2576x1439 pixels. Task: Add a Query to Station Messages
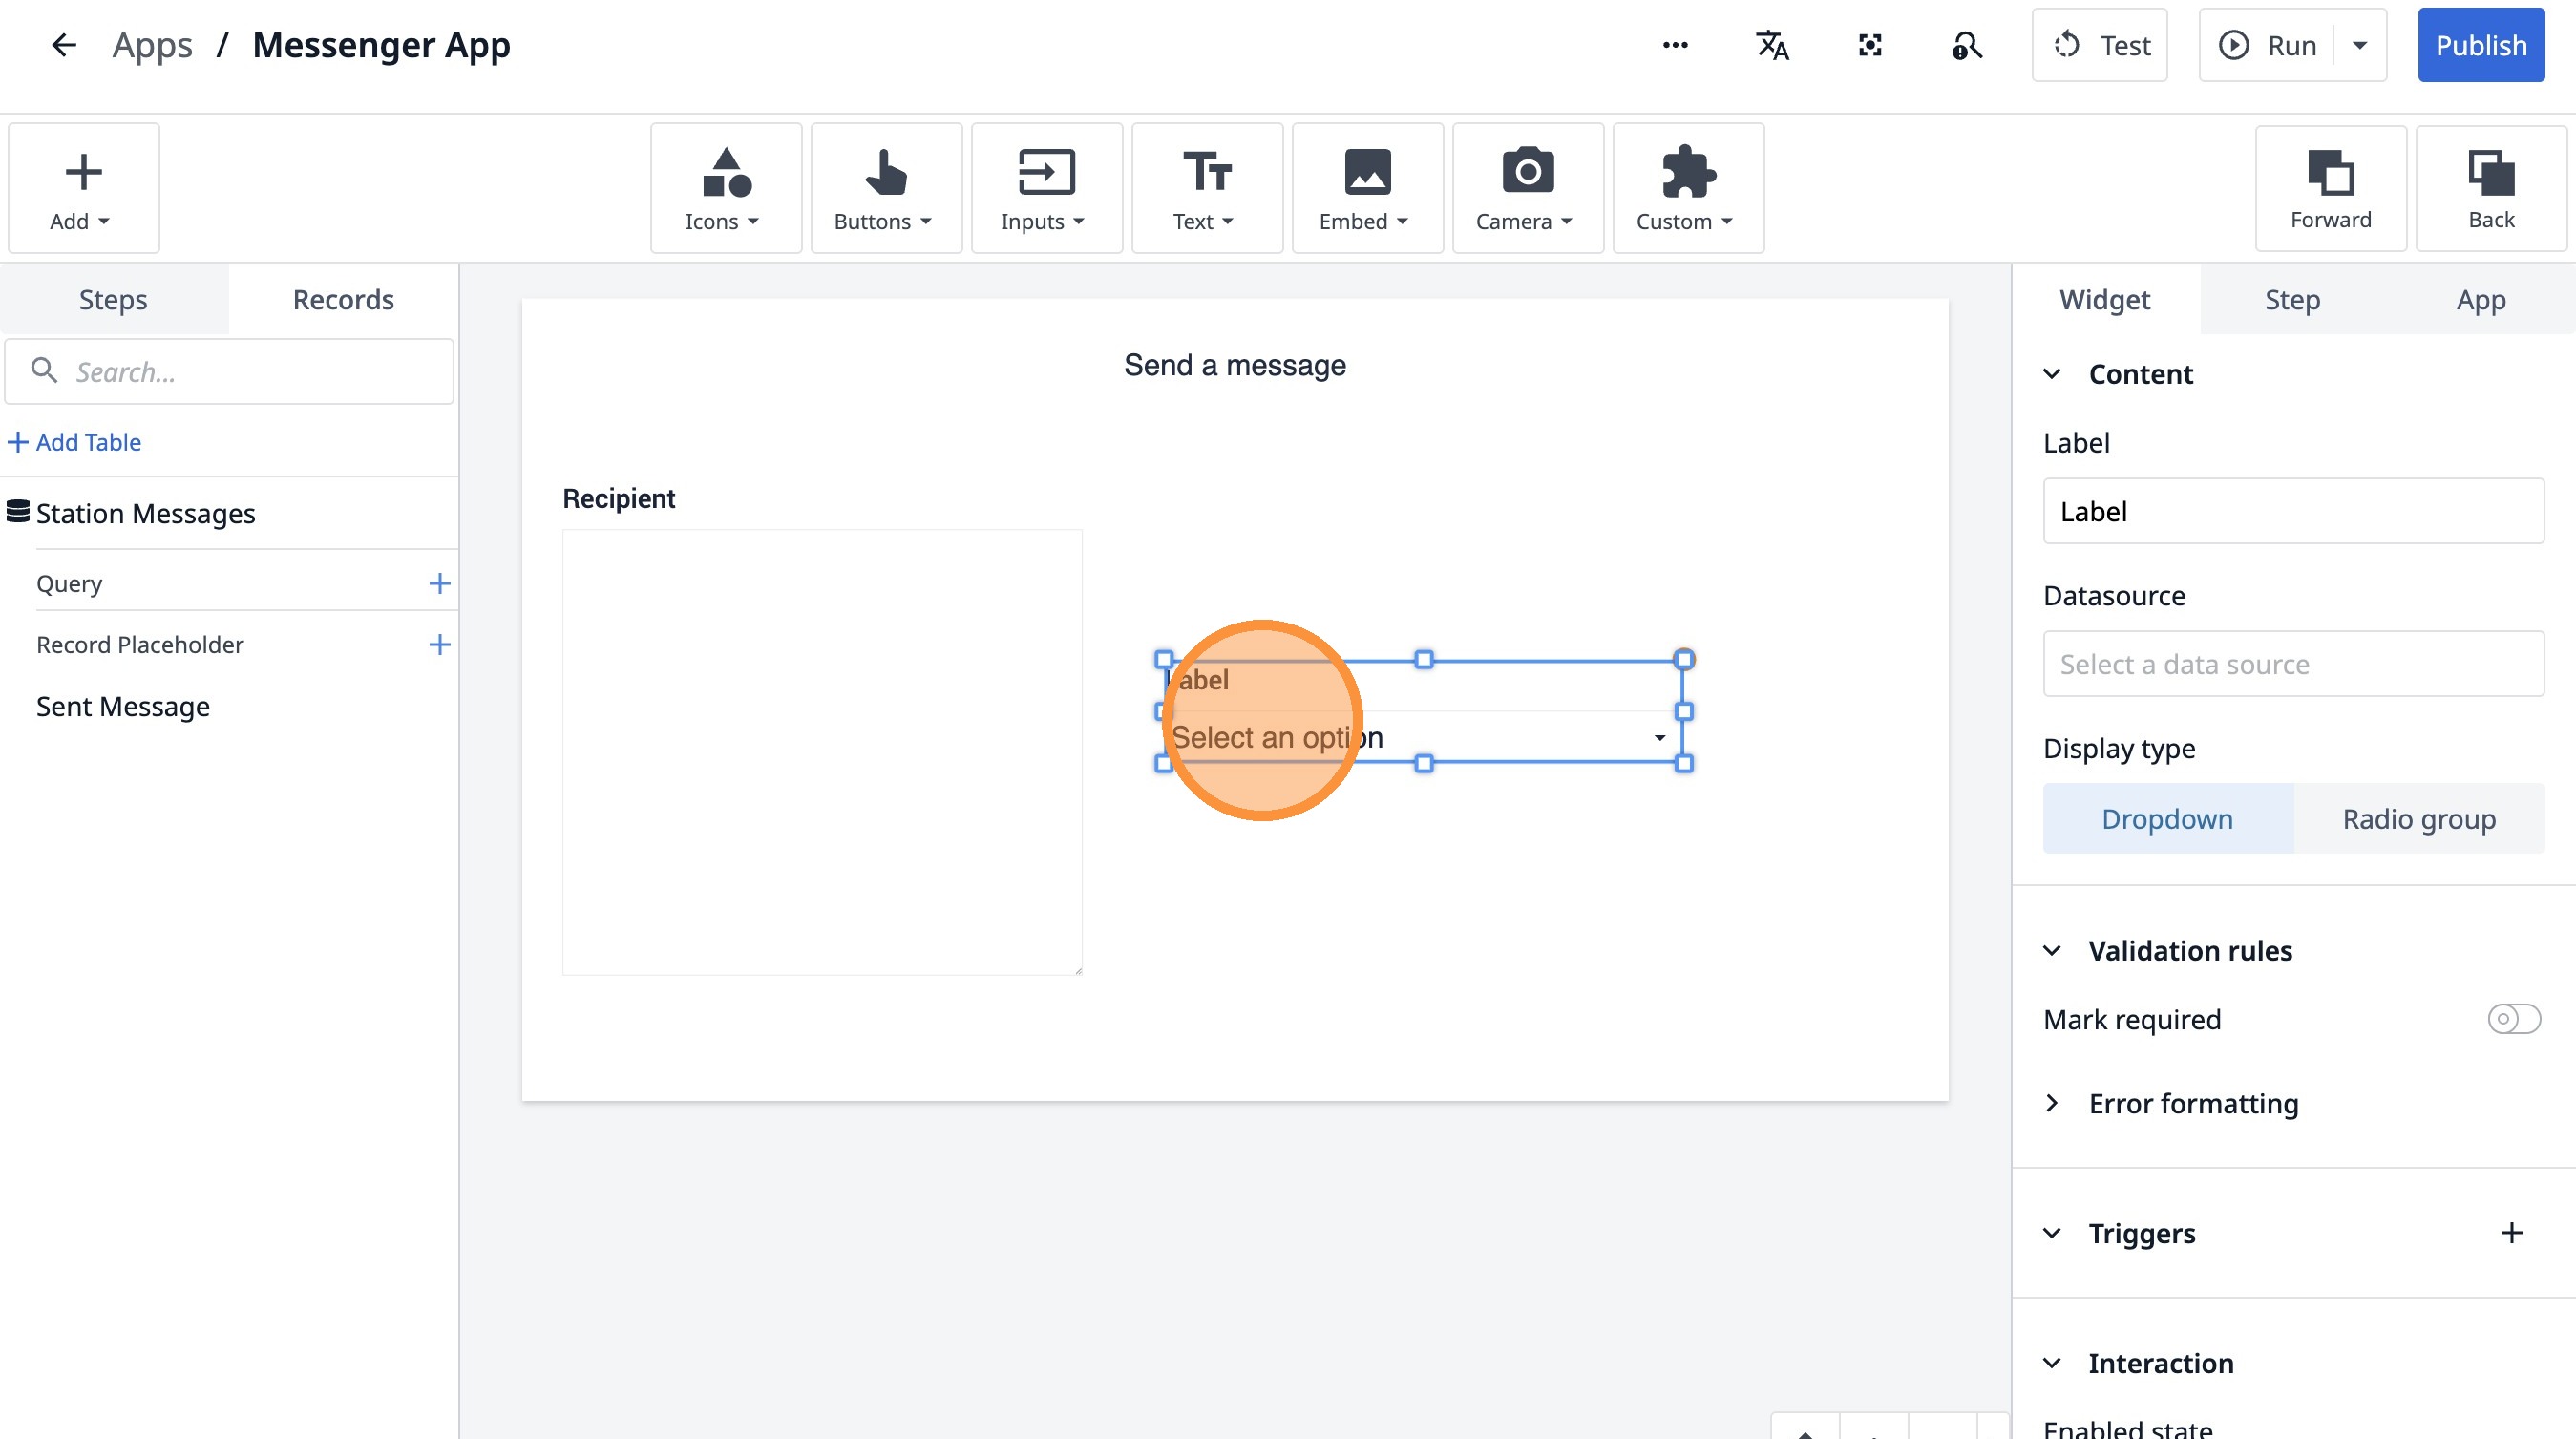click(439, 583)
